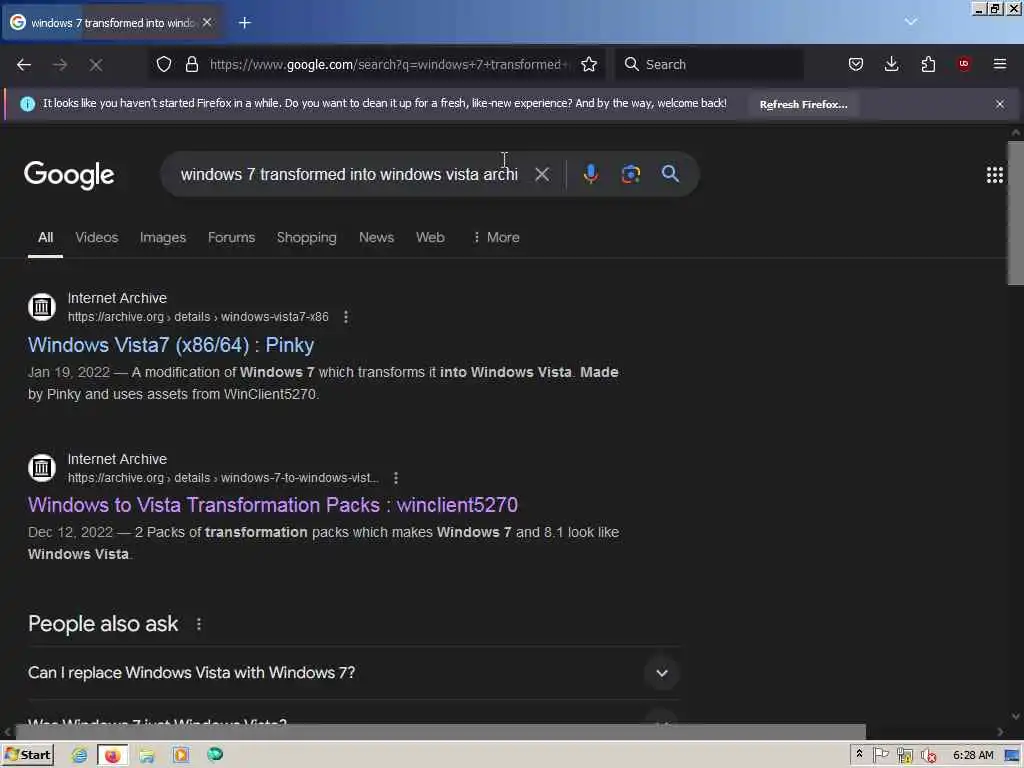Open the Windows Start menu

[28, 755]
